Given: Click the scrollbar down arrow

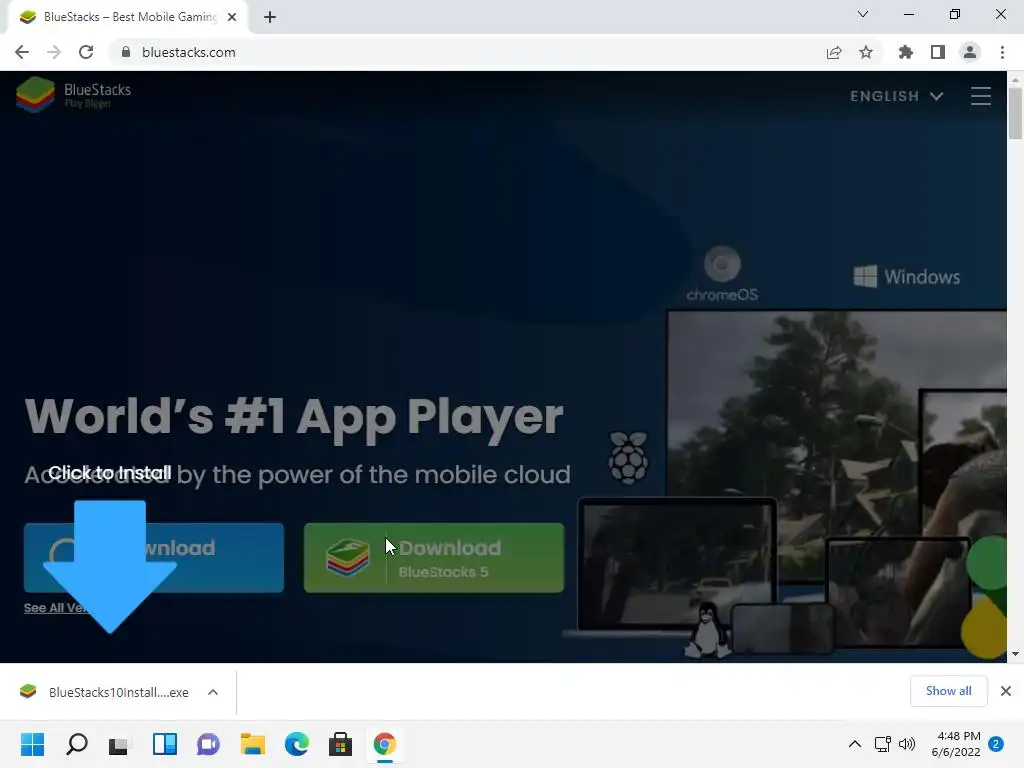Looking at the screenshot, I should (x=1015, y=654).
